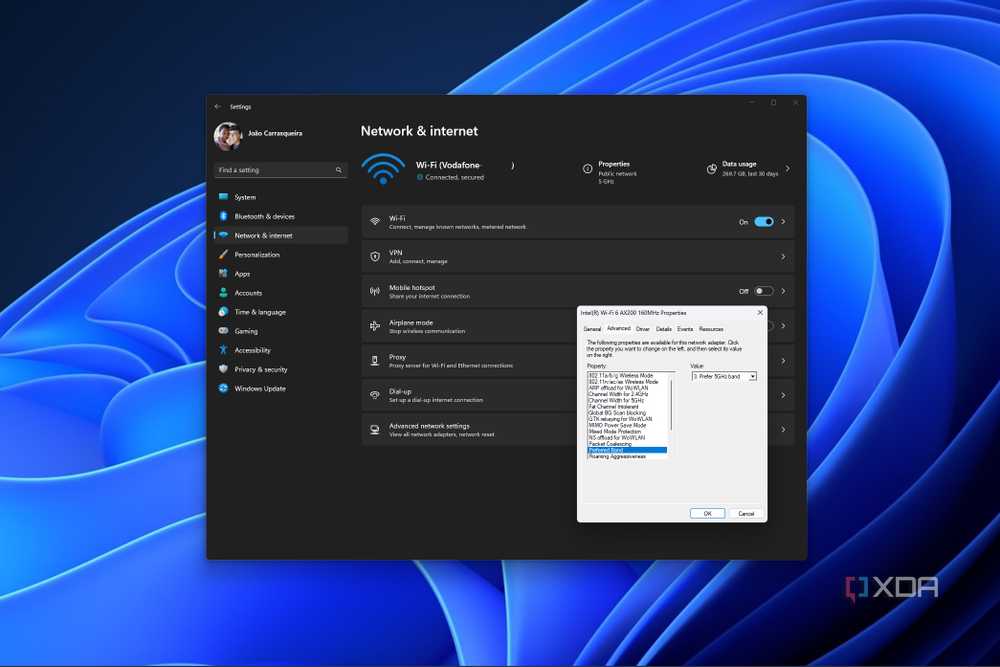Open the Privacy & security shield icon
The image size is (1000, 667).
point(223,369)
